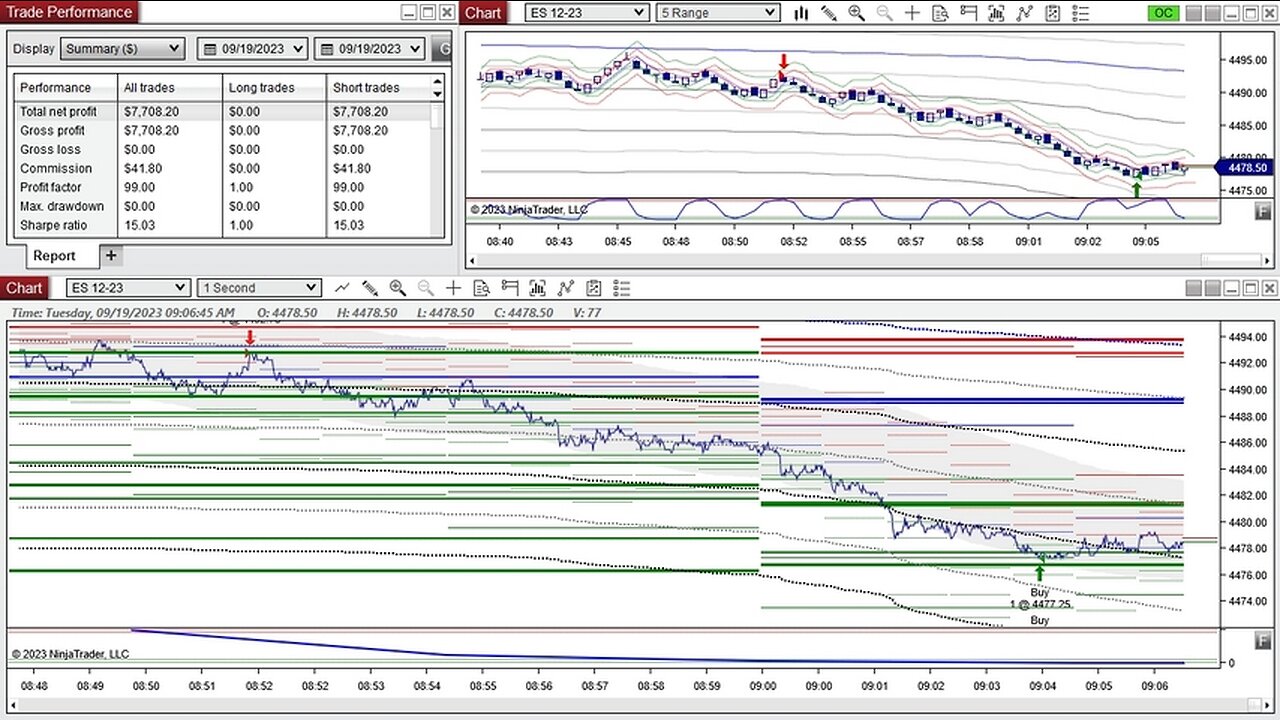Zoom out on the top chart
The height and width of the screenshot is (720, 1280).
click(x=884, y=13)
